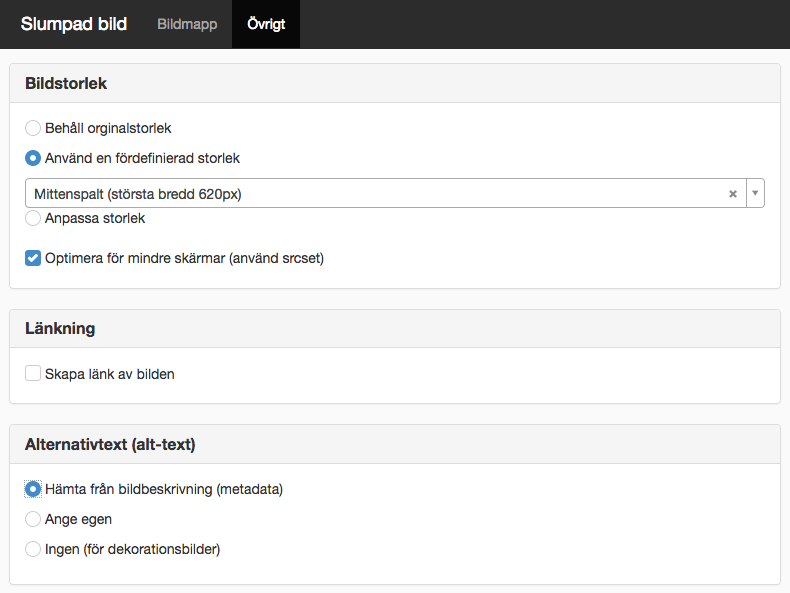
Task: Clear the Mittenspalt size selection
Action: pyautogui.click(x=733, y=193)
